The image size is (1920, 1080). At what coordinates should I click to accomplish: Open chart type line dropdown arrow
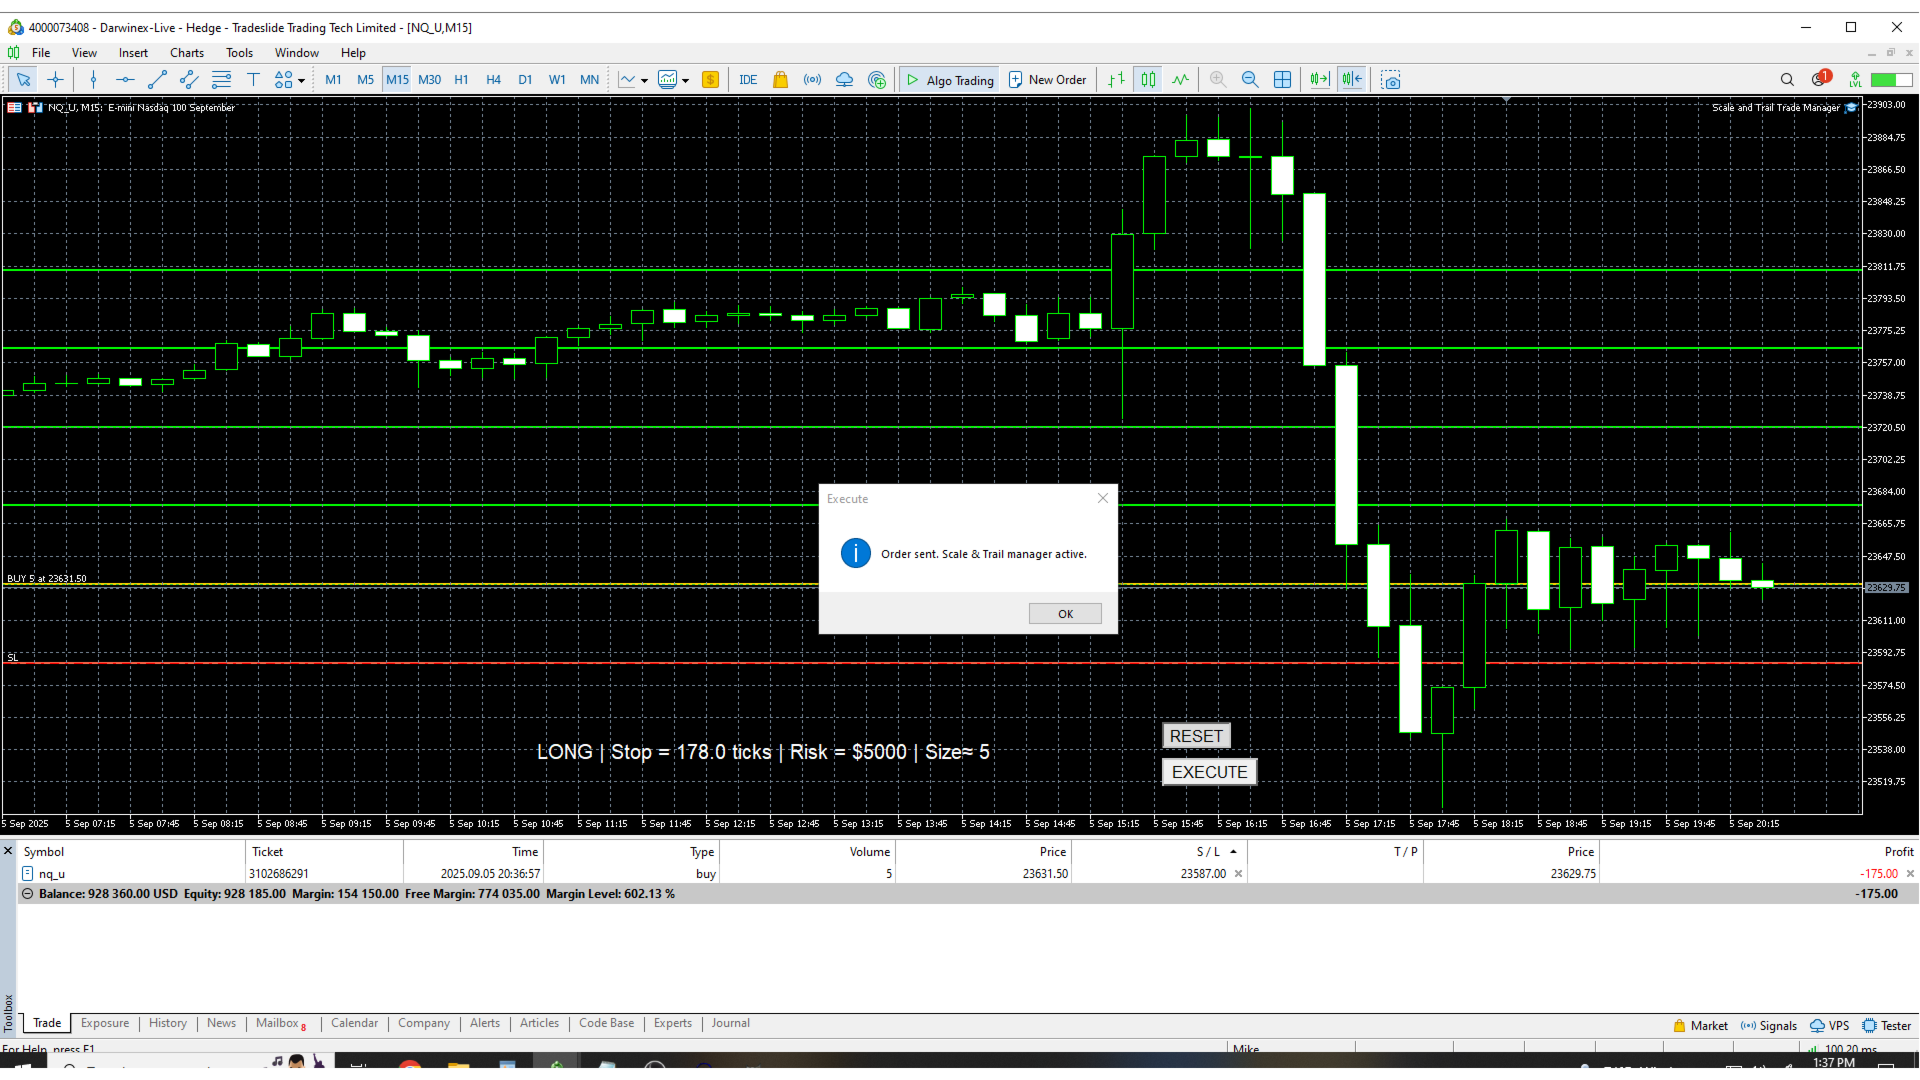[x=644, y=80]
